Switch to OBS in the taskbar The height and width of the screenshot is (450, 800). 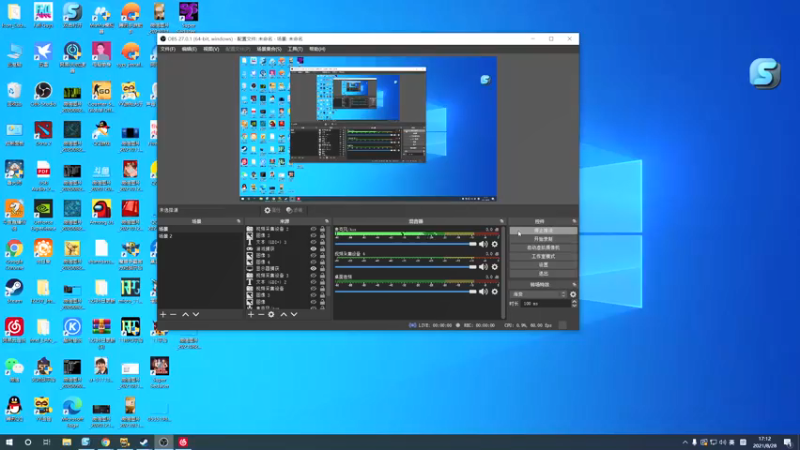point(164,442)
